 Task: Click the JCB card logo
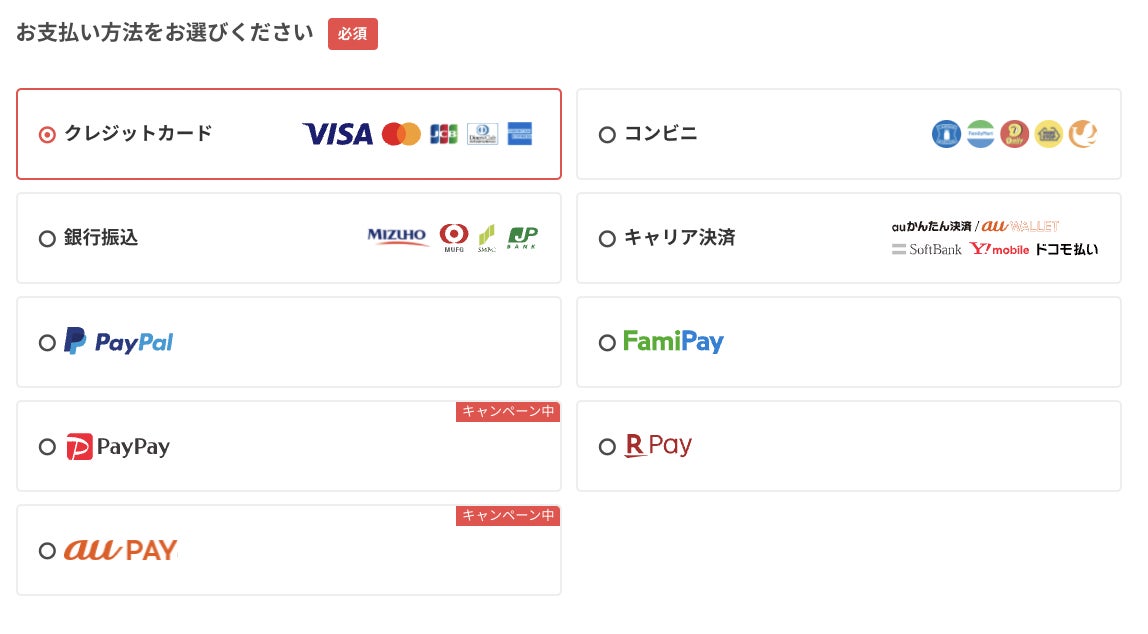pos(443,134)
